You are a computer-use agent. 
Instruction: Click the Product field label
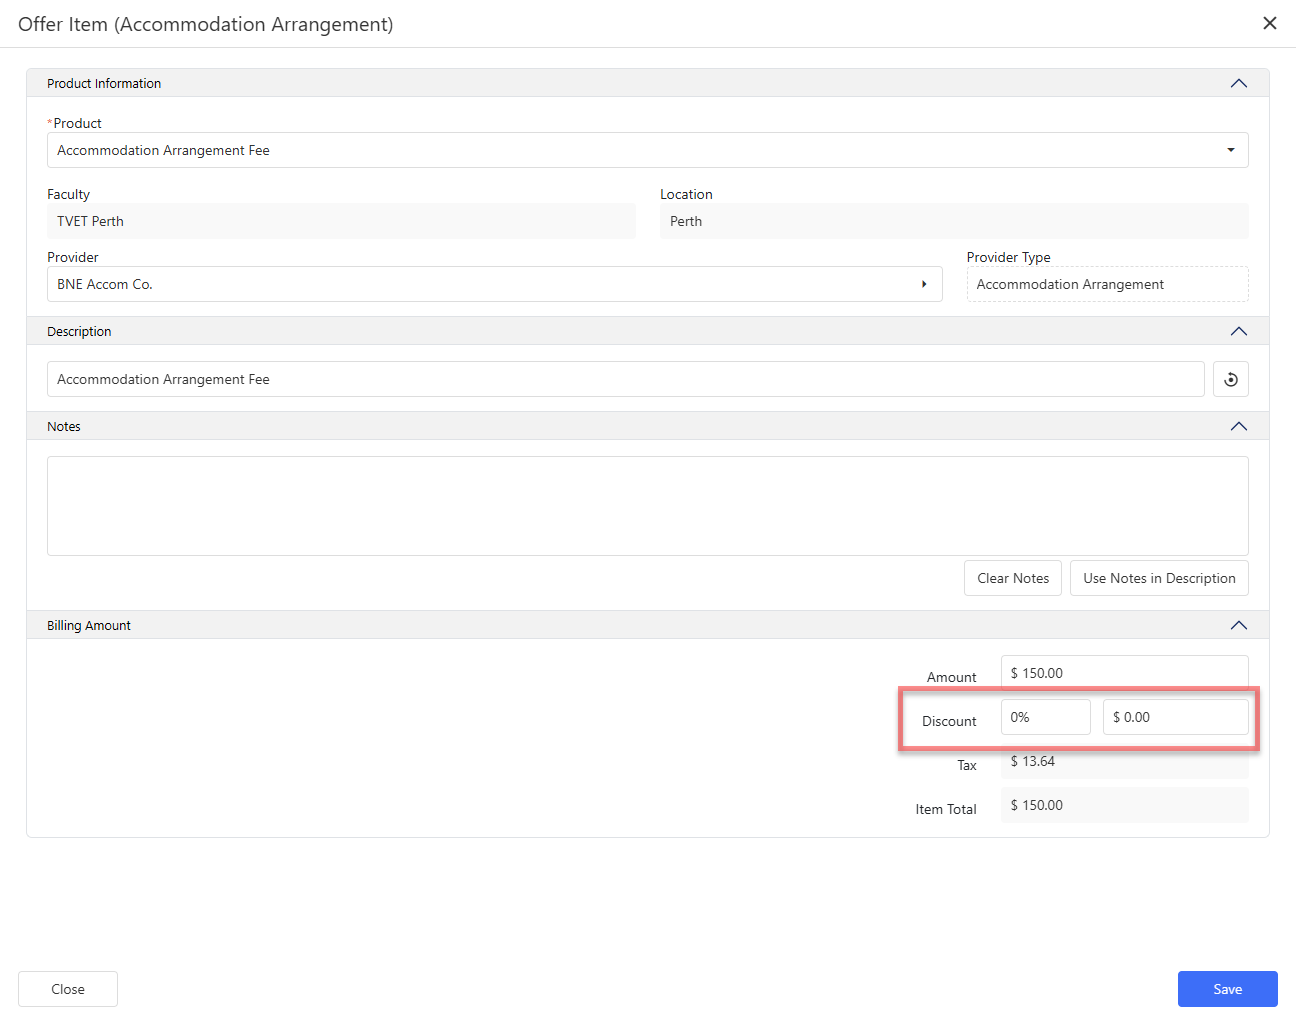click(x=75, y=123)
